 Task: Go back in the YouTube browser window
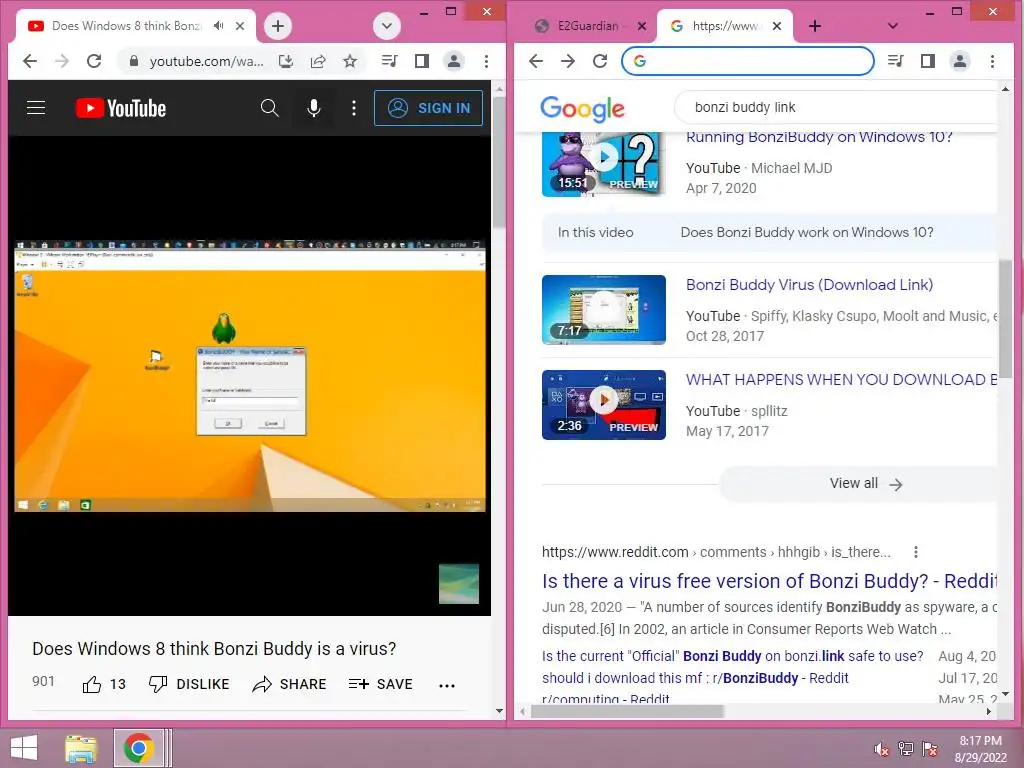pos(30,61)
